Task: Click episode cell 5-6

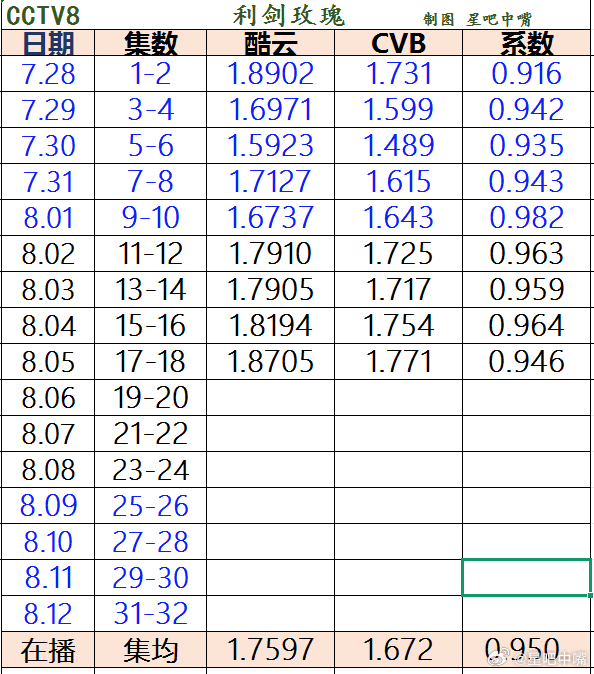Action: (x=150, y=145)
